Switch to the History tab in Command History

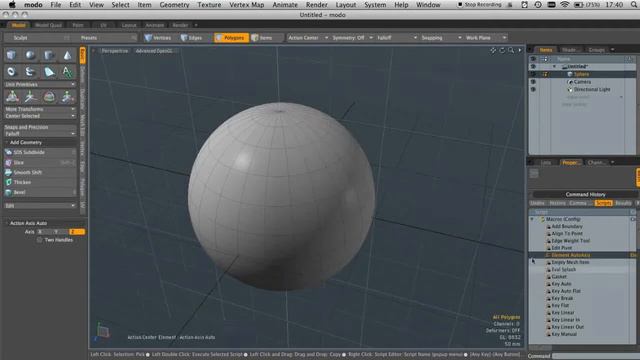pos(557,203)
